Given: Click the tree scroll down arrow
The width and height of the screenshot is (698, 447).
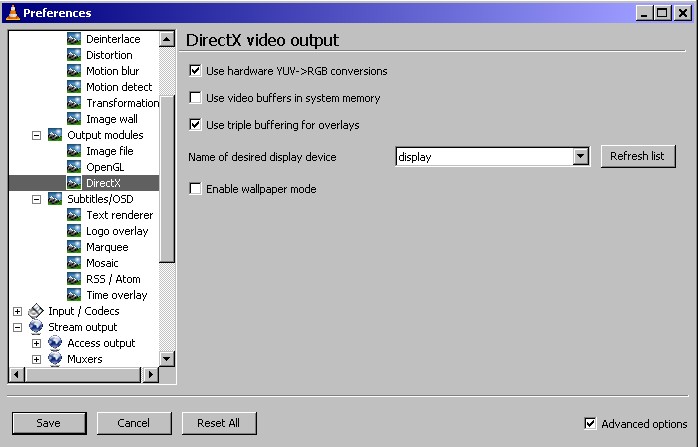Looking at the screenshot, I should [166, 359].
